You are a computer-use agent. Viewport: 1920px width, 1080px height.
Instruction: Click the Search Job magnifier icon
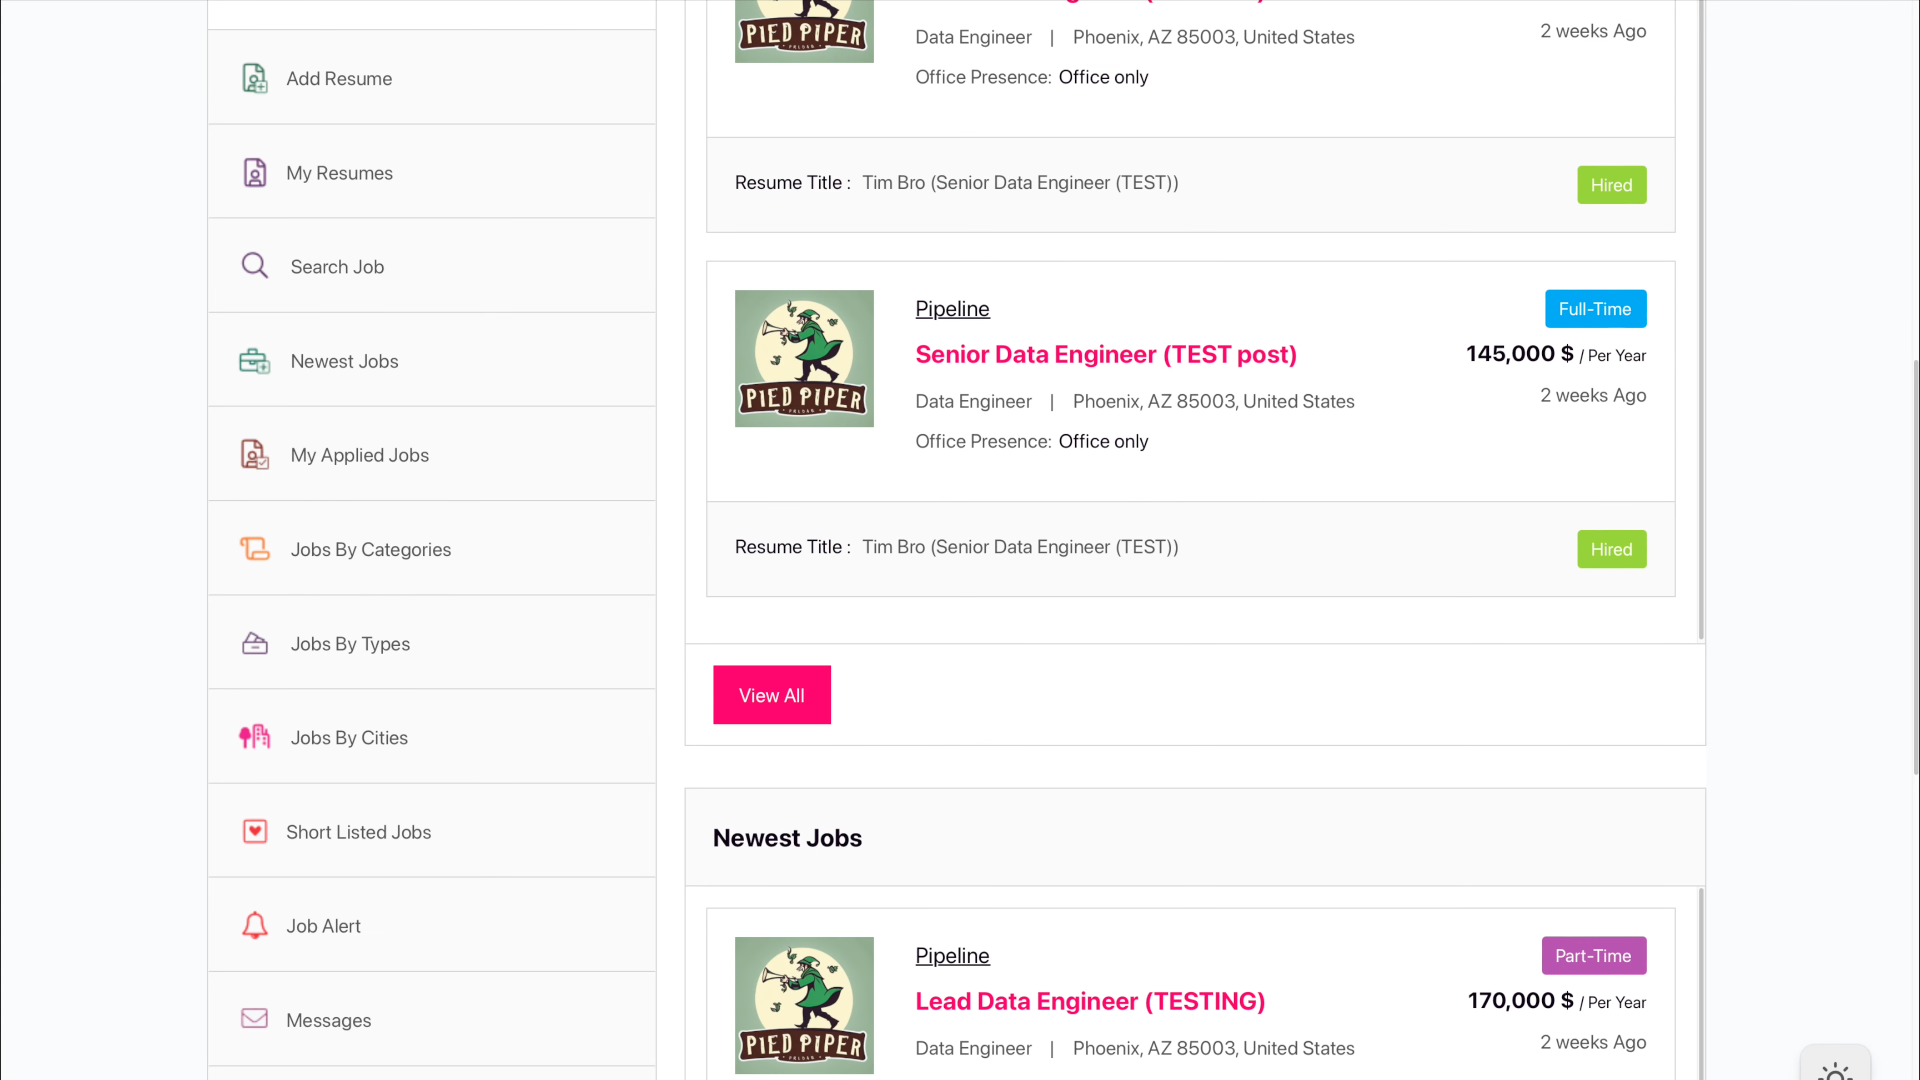(x=255, y=266)
